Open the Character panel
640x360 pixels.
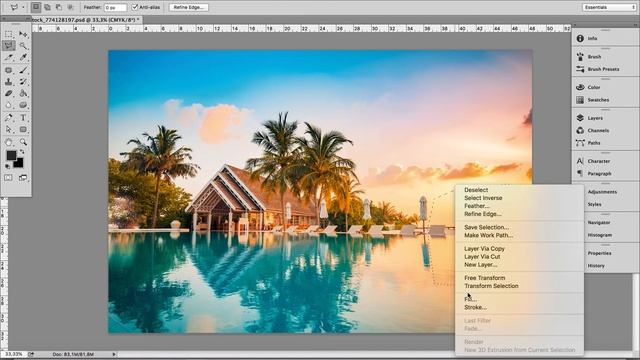pyautogui.click(x=598, y=161)
